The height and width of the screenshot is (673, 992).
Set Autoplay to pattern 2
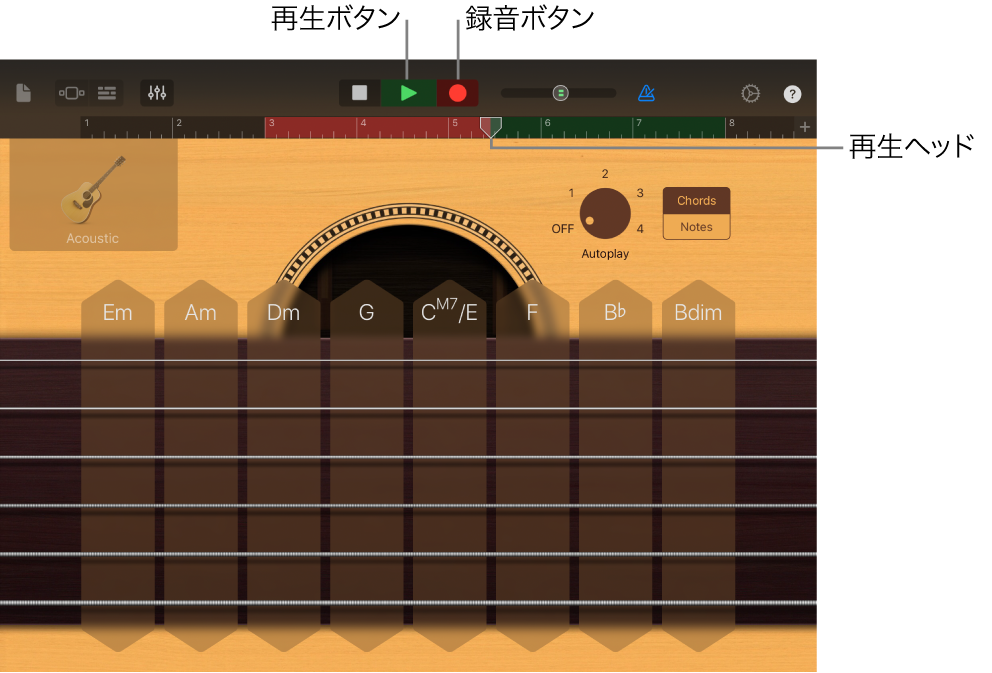pyautogui.click(x=605, y=173)
